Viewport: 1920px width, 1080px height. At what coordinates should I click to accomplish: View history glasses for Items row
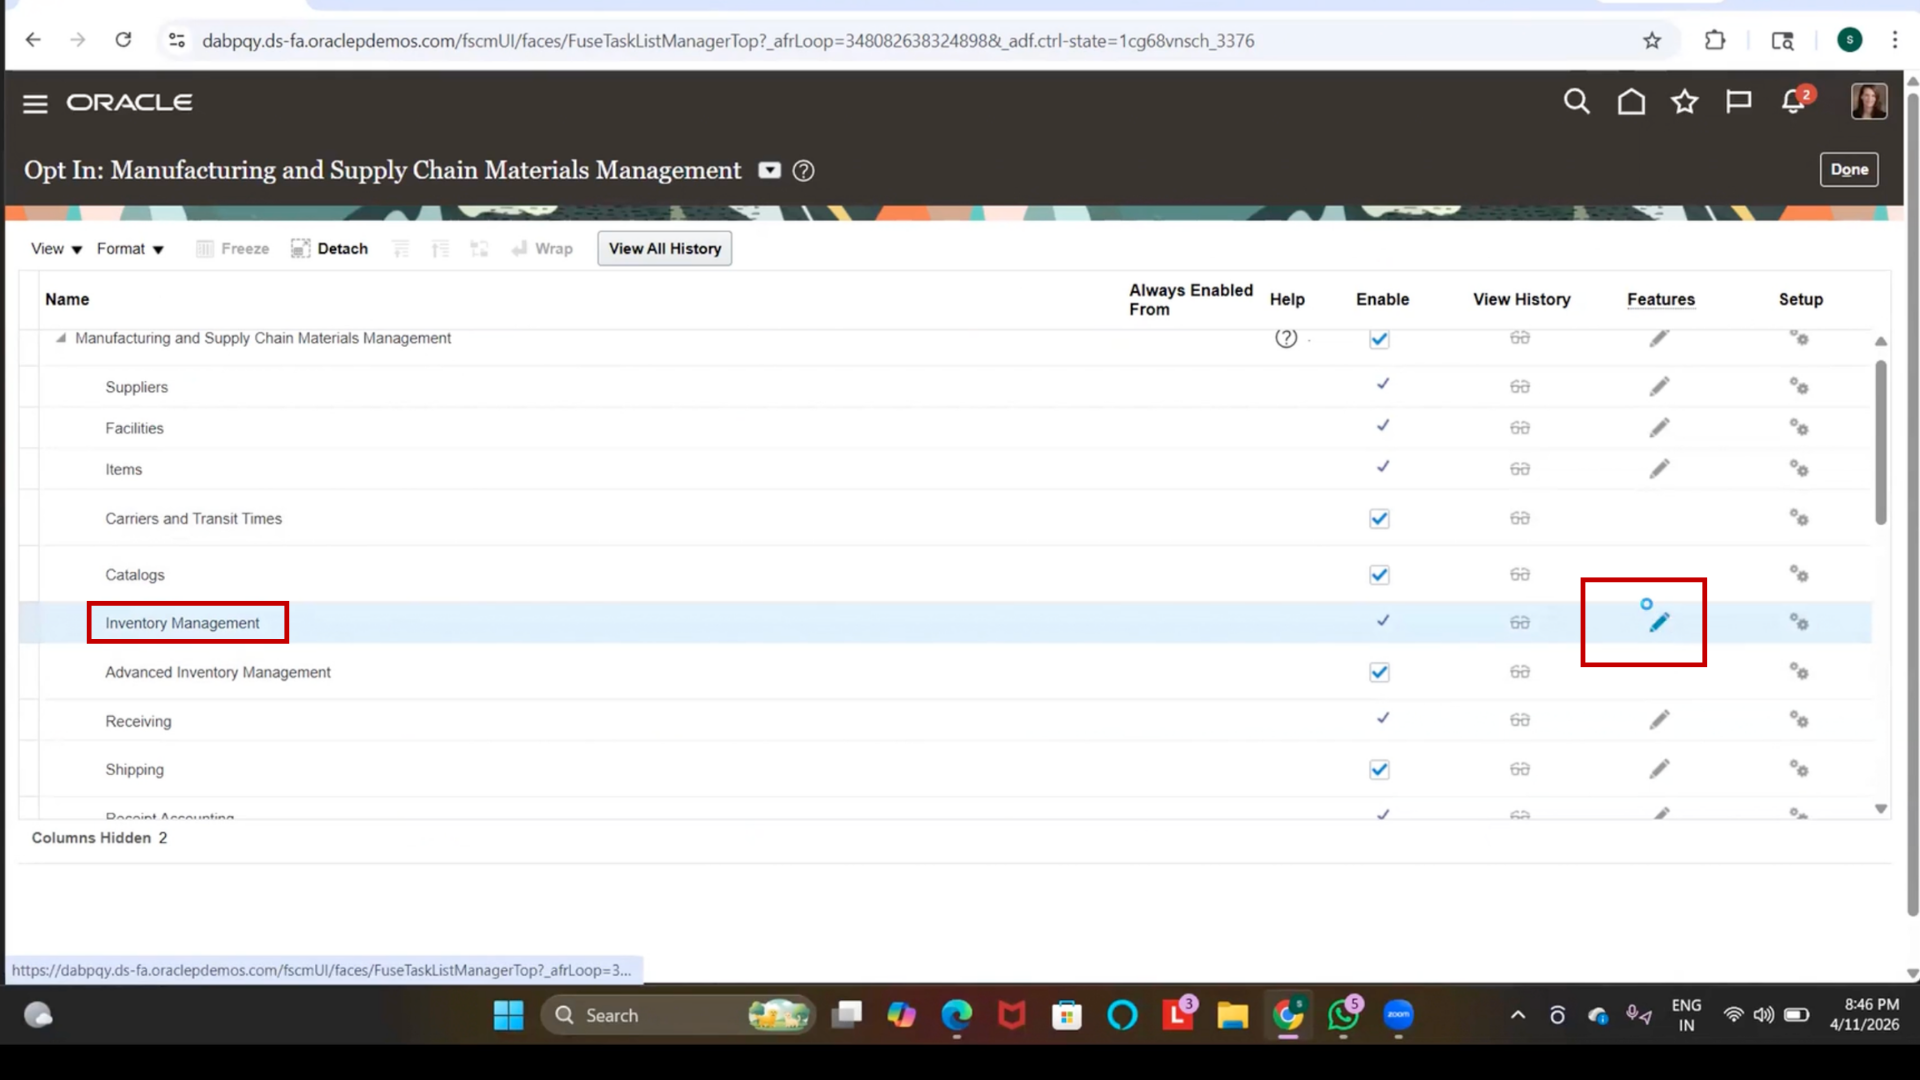pyautogui.click(x=1520, y=469)
